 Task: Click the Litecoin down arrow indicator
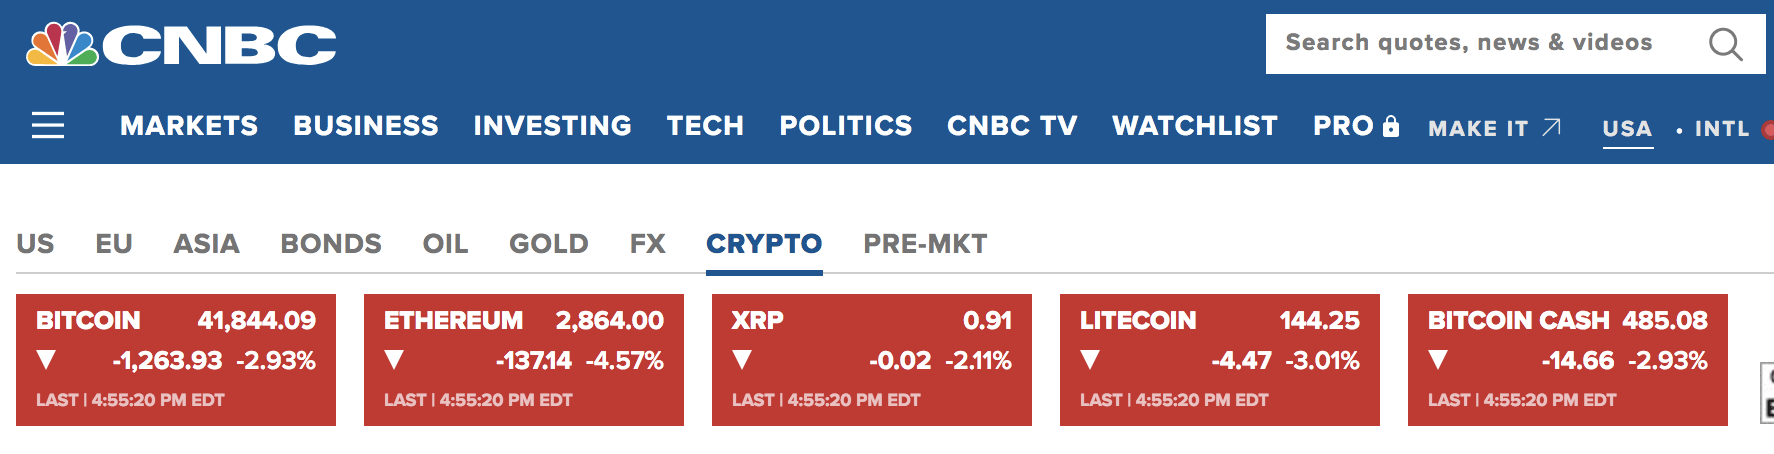coord(1090,360)
